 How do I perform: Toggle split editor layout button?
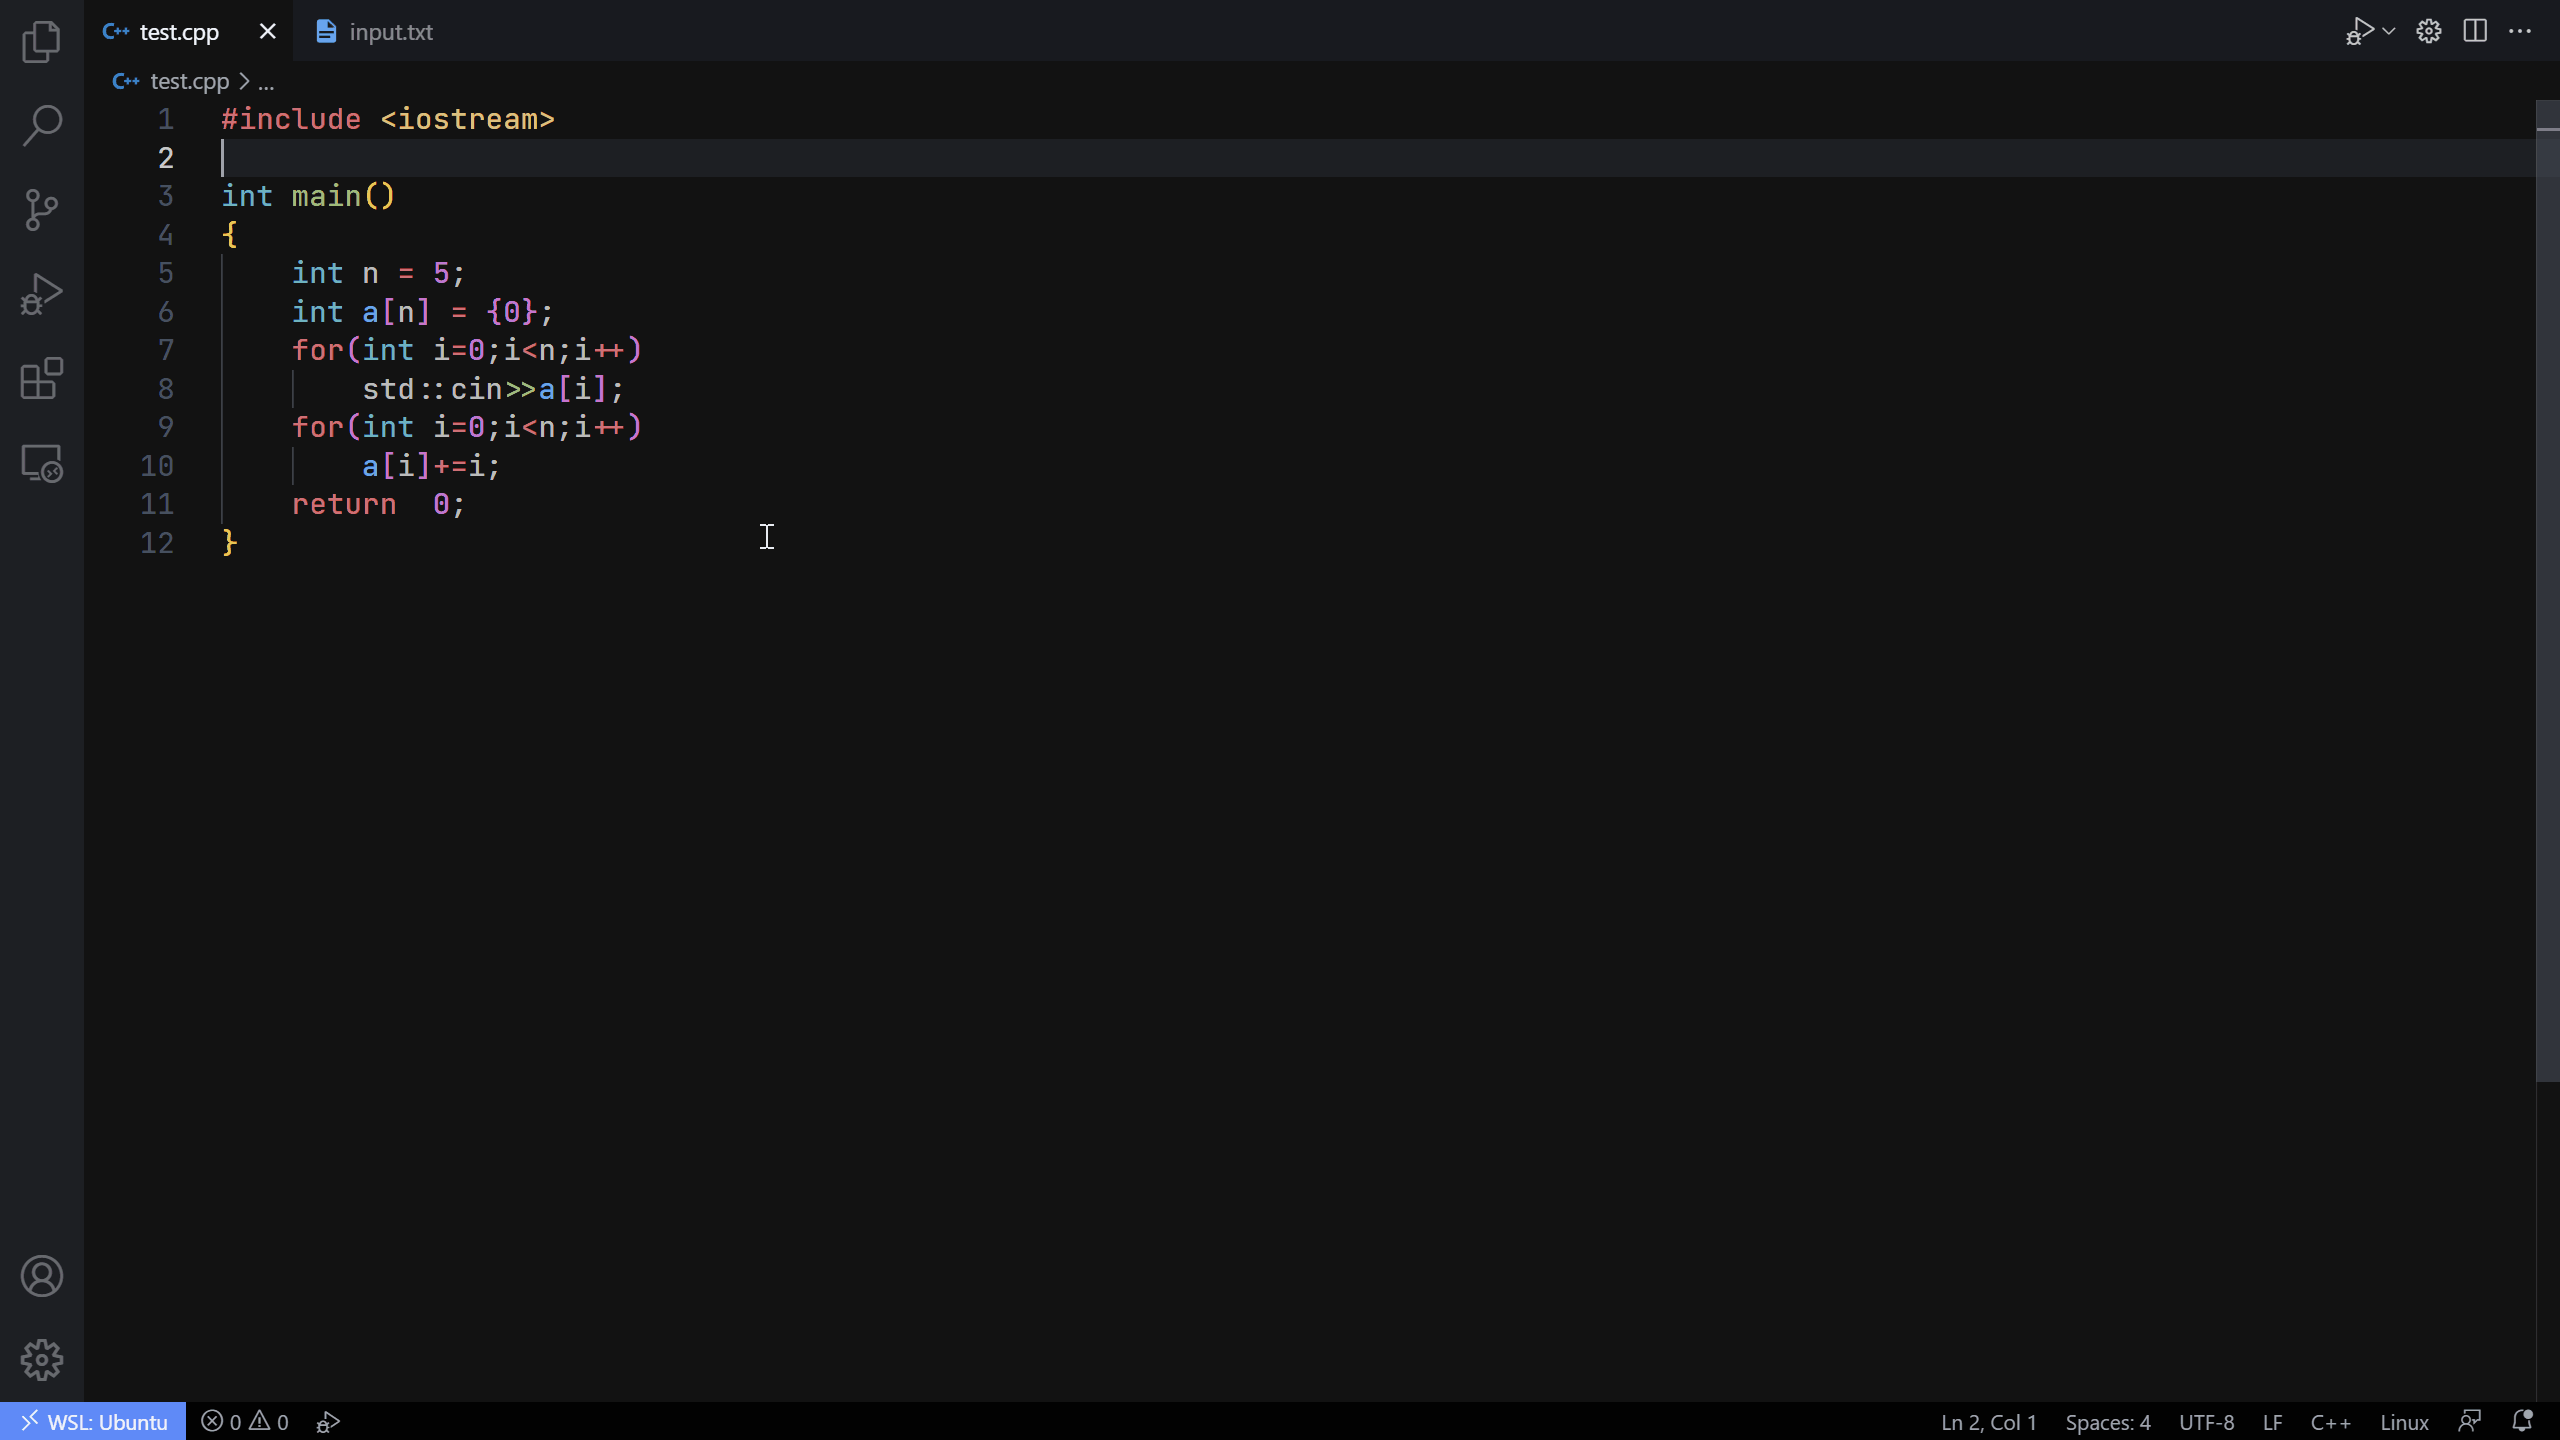tap(2475, 31)
